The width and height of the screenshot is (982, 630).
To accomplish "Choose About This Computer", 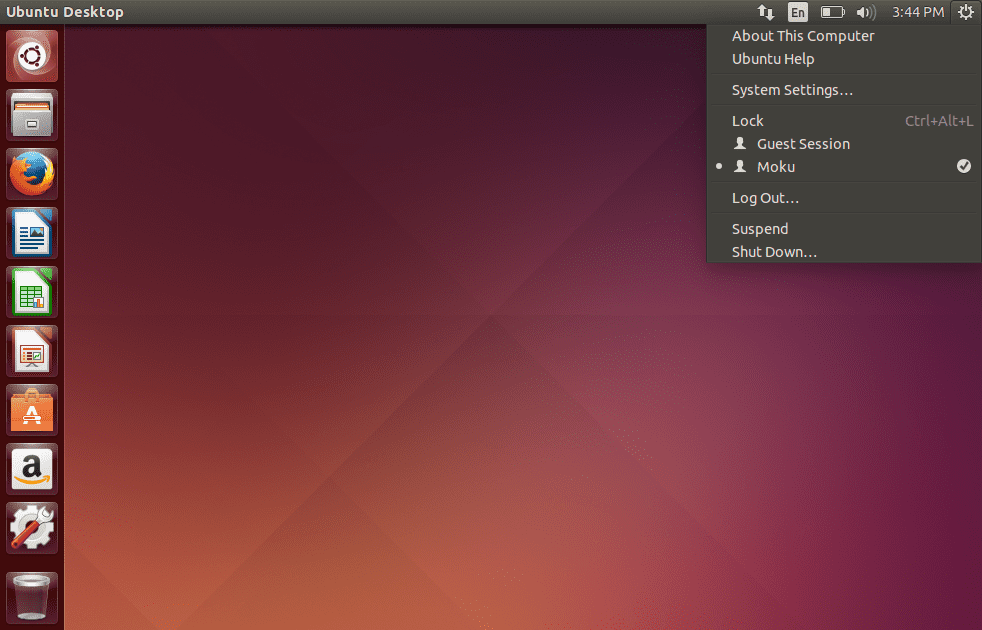I will (844, 36).
